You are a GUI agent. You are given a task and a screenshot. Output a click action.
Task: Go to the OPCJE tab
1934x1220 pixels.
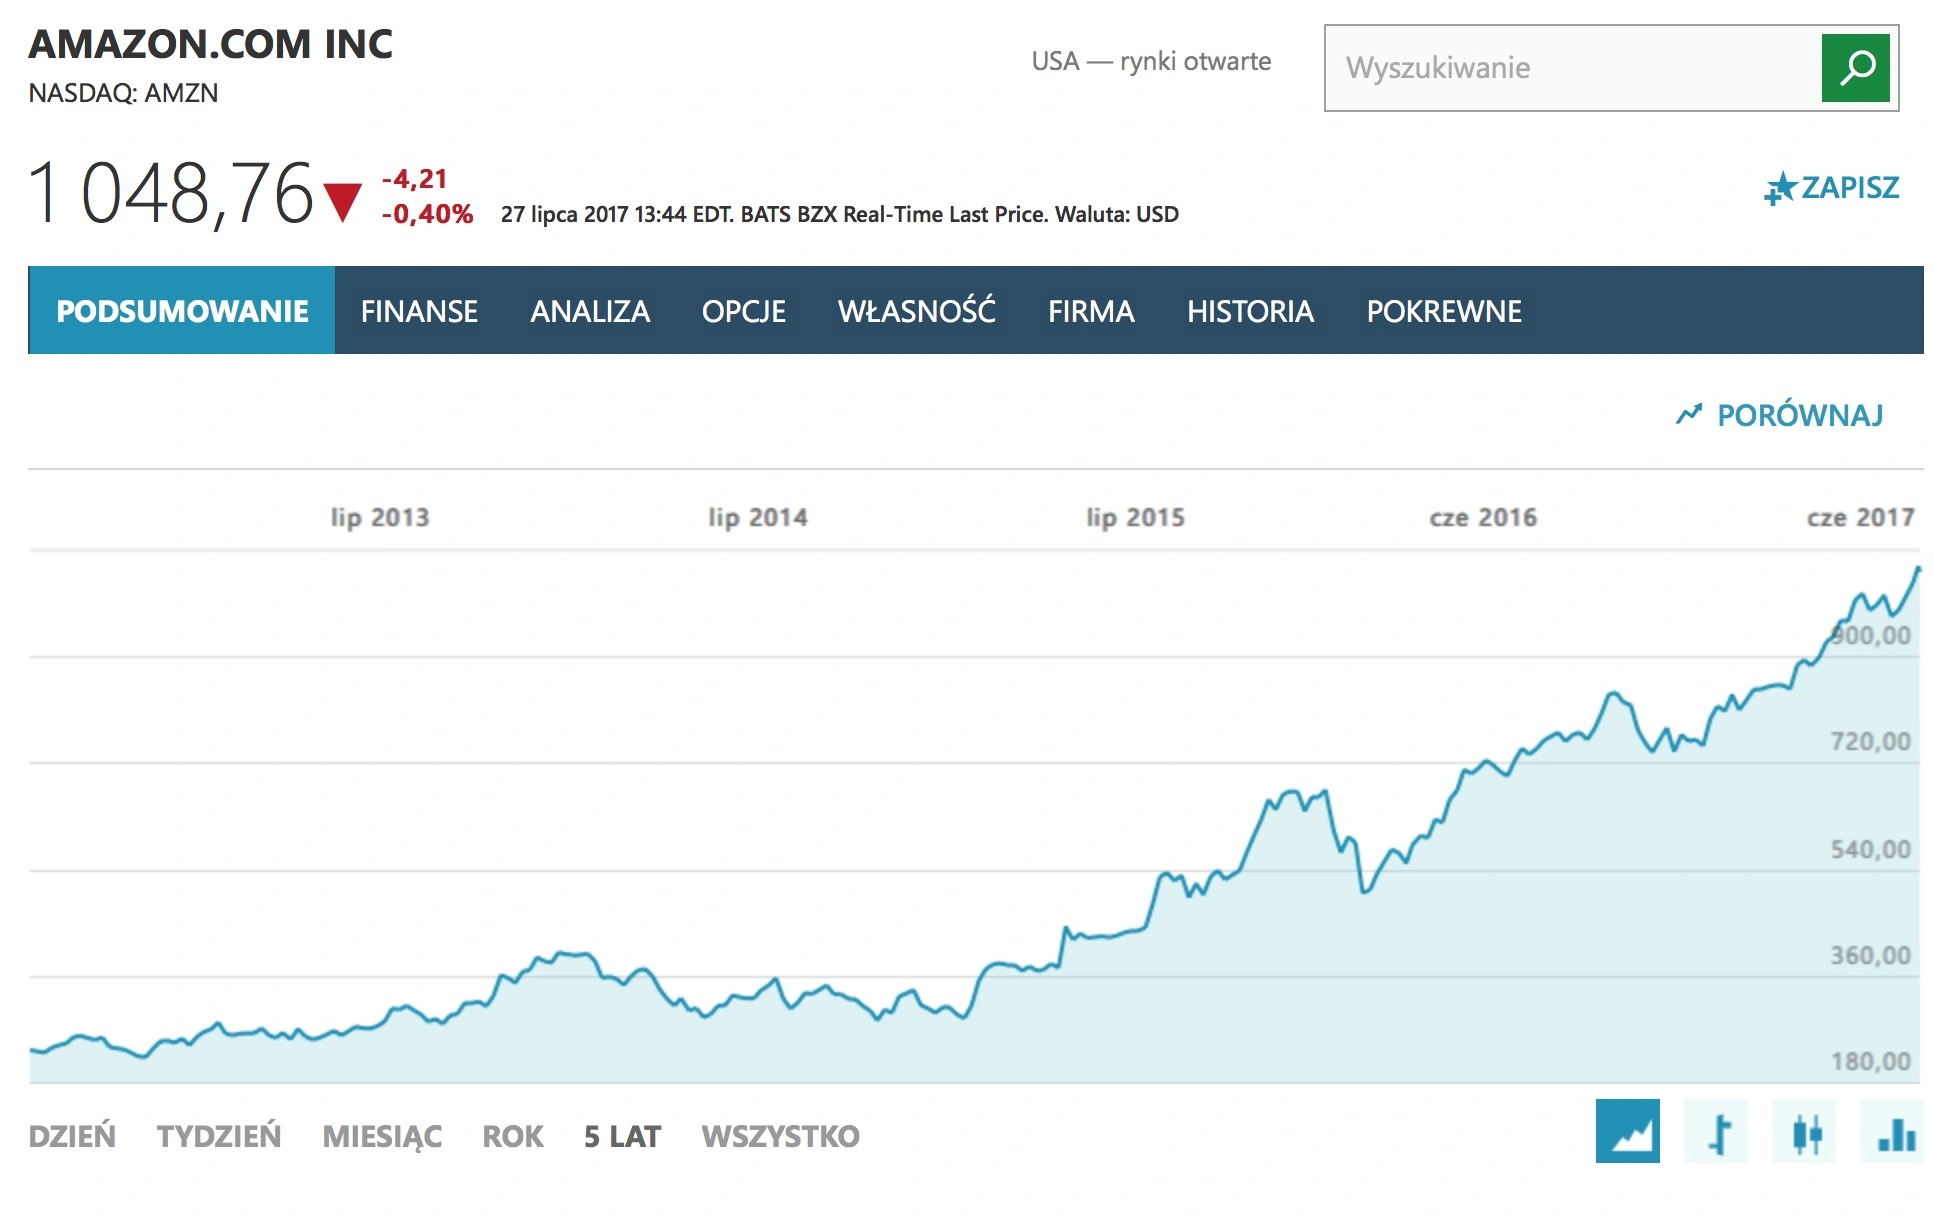(744, 311)
